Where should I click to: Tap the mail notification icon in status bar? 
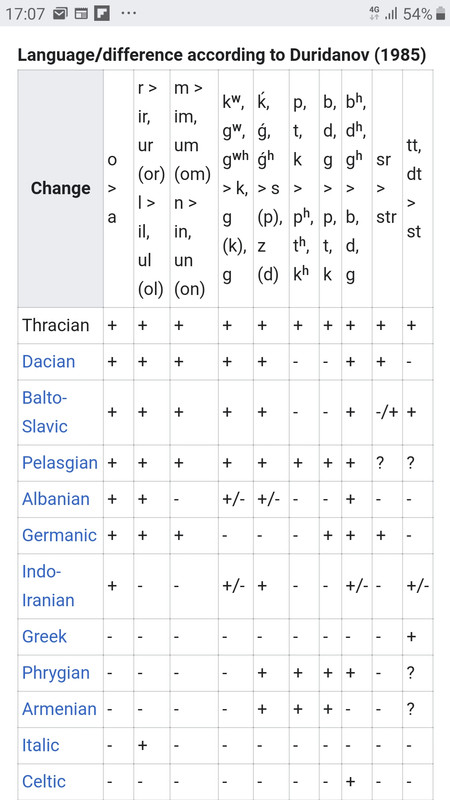click(x=60, y=14)
